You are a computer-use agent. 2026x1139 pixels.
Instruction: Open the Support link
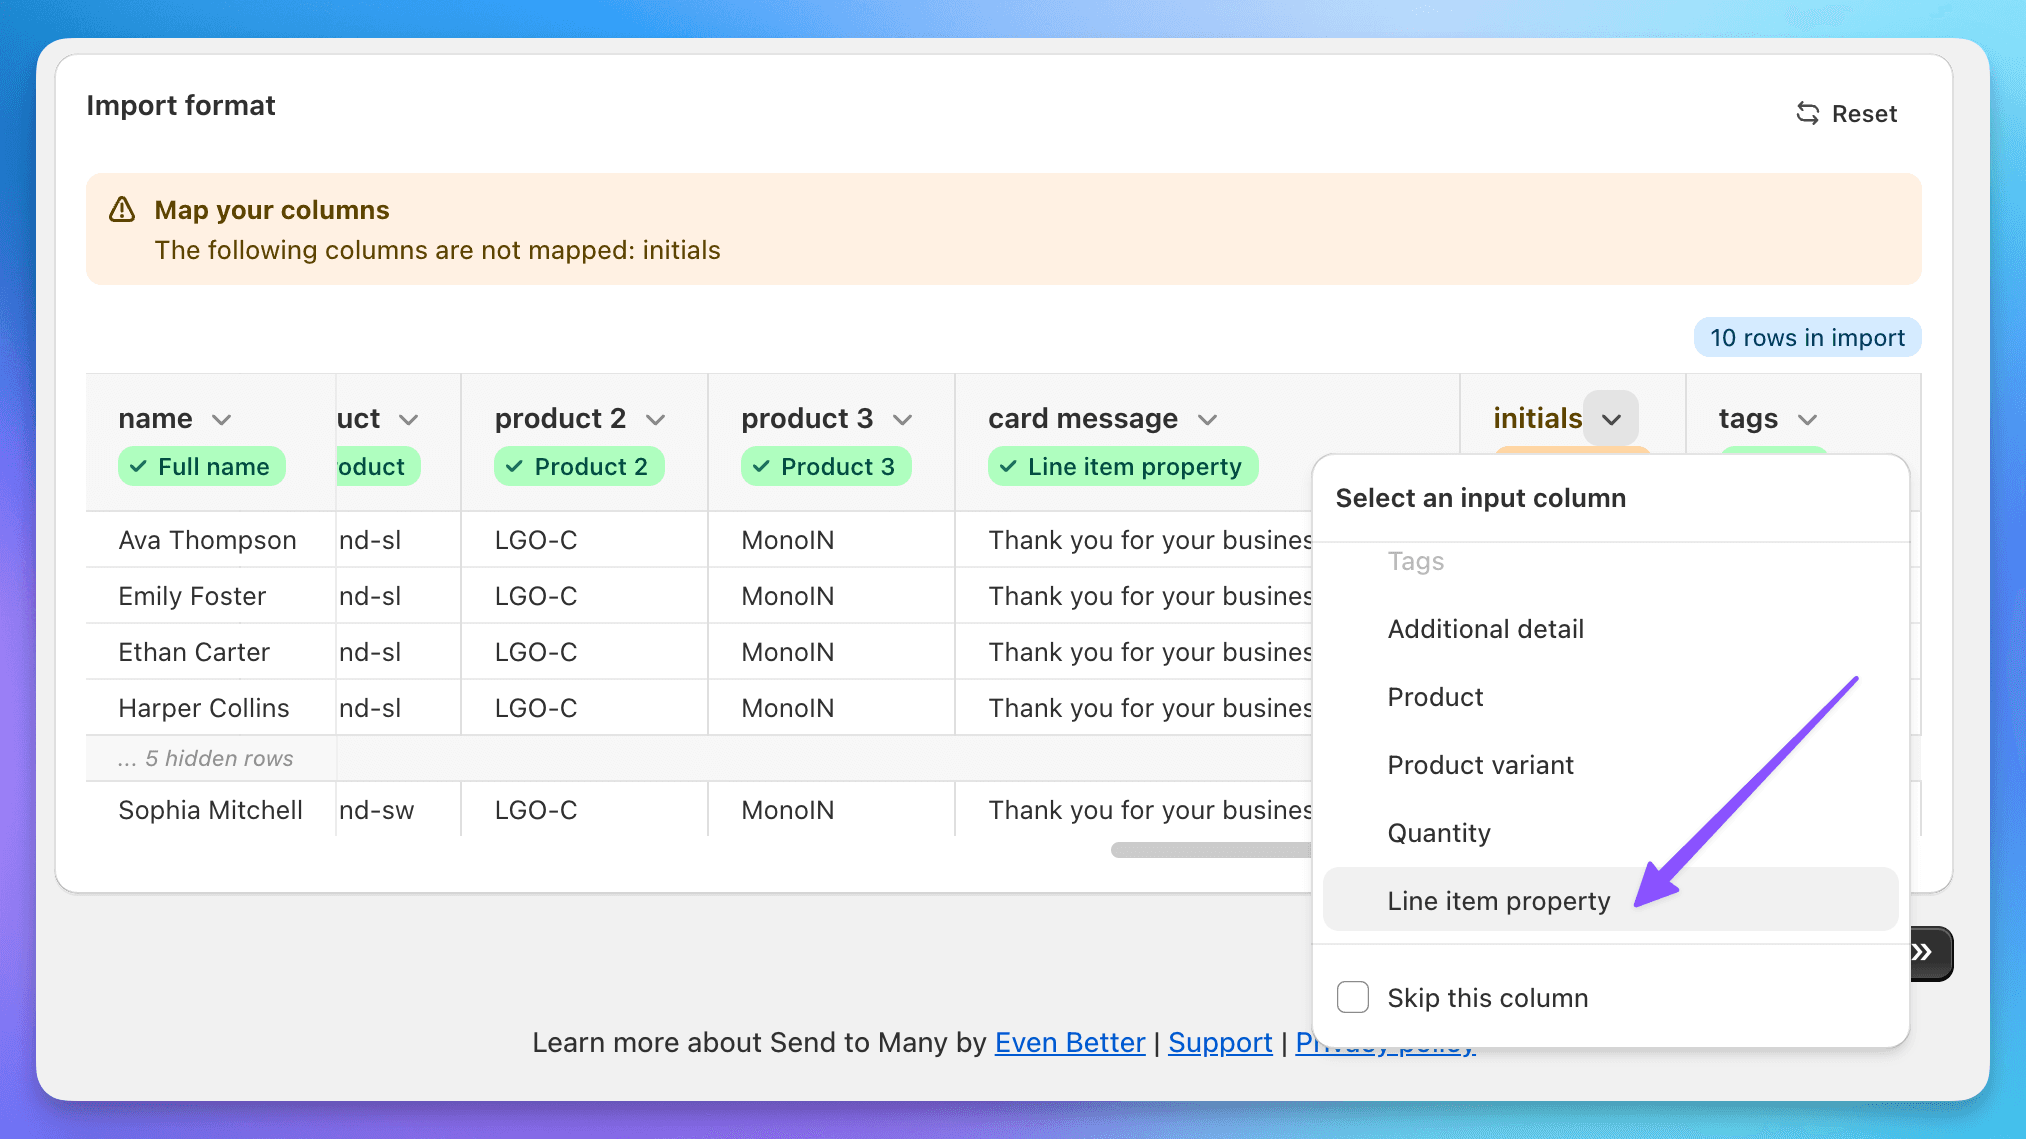coord(1219,1042)
